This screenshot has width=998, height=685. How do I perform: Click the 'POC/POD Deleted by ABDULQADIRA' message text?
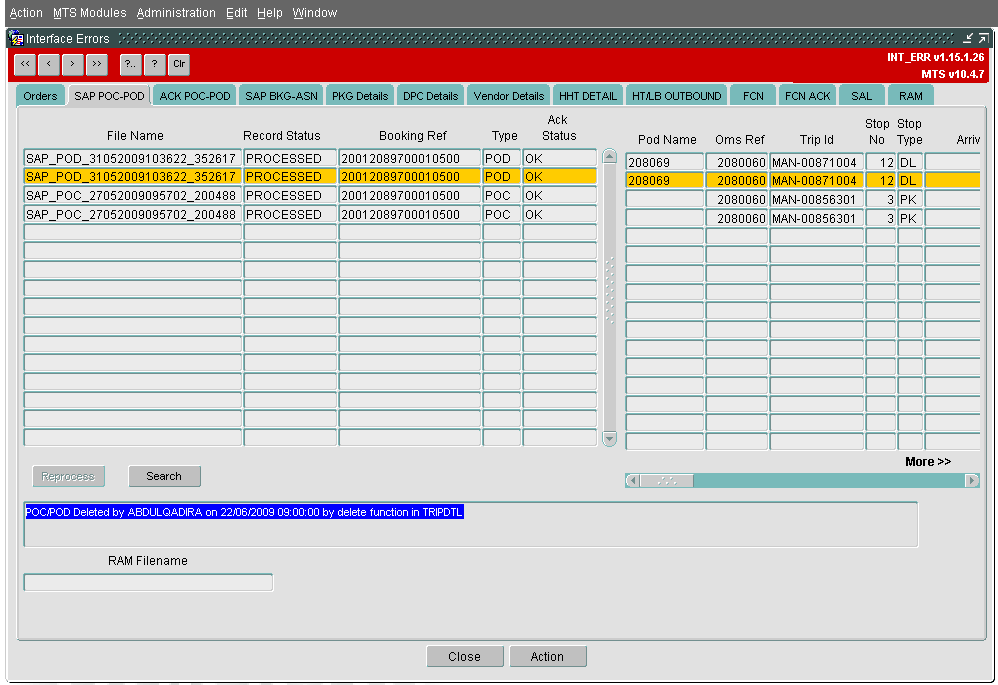244,512
